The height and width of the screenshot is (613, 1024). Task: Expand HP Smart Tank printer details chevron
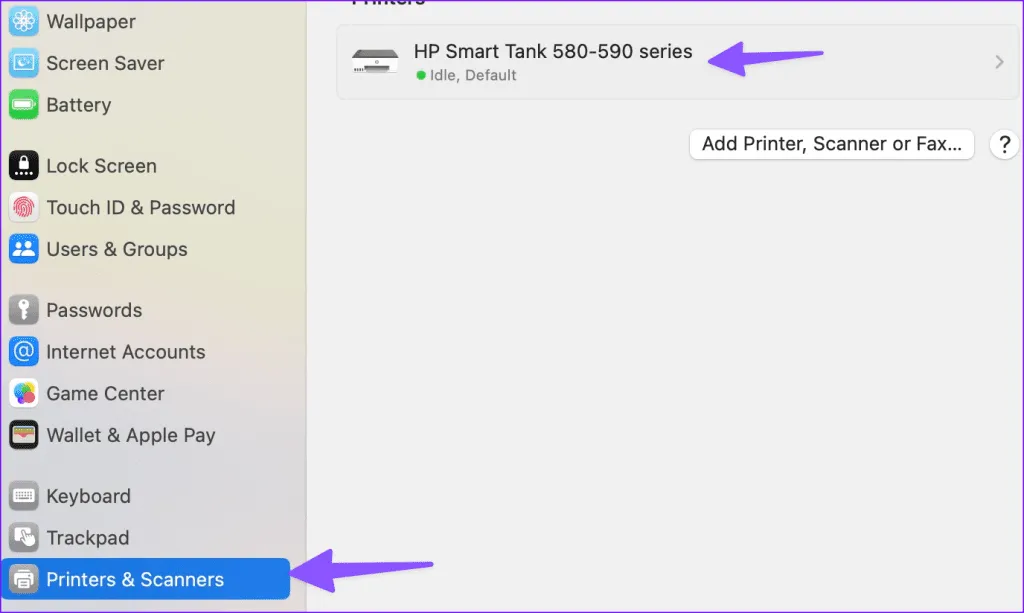[x=999, y=62]
